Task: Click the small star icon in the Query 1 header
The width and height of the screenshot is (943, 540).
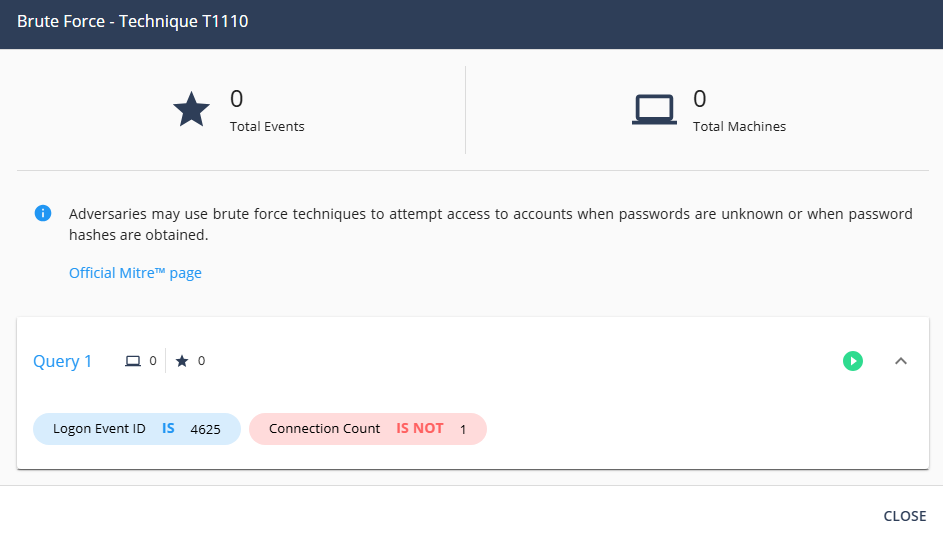Action: [x=181, y=361]
